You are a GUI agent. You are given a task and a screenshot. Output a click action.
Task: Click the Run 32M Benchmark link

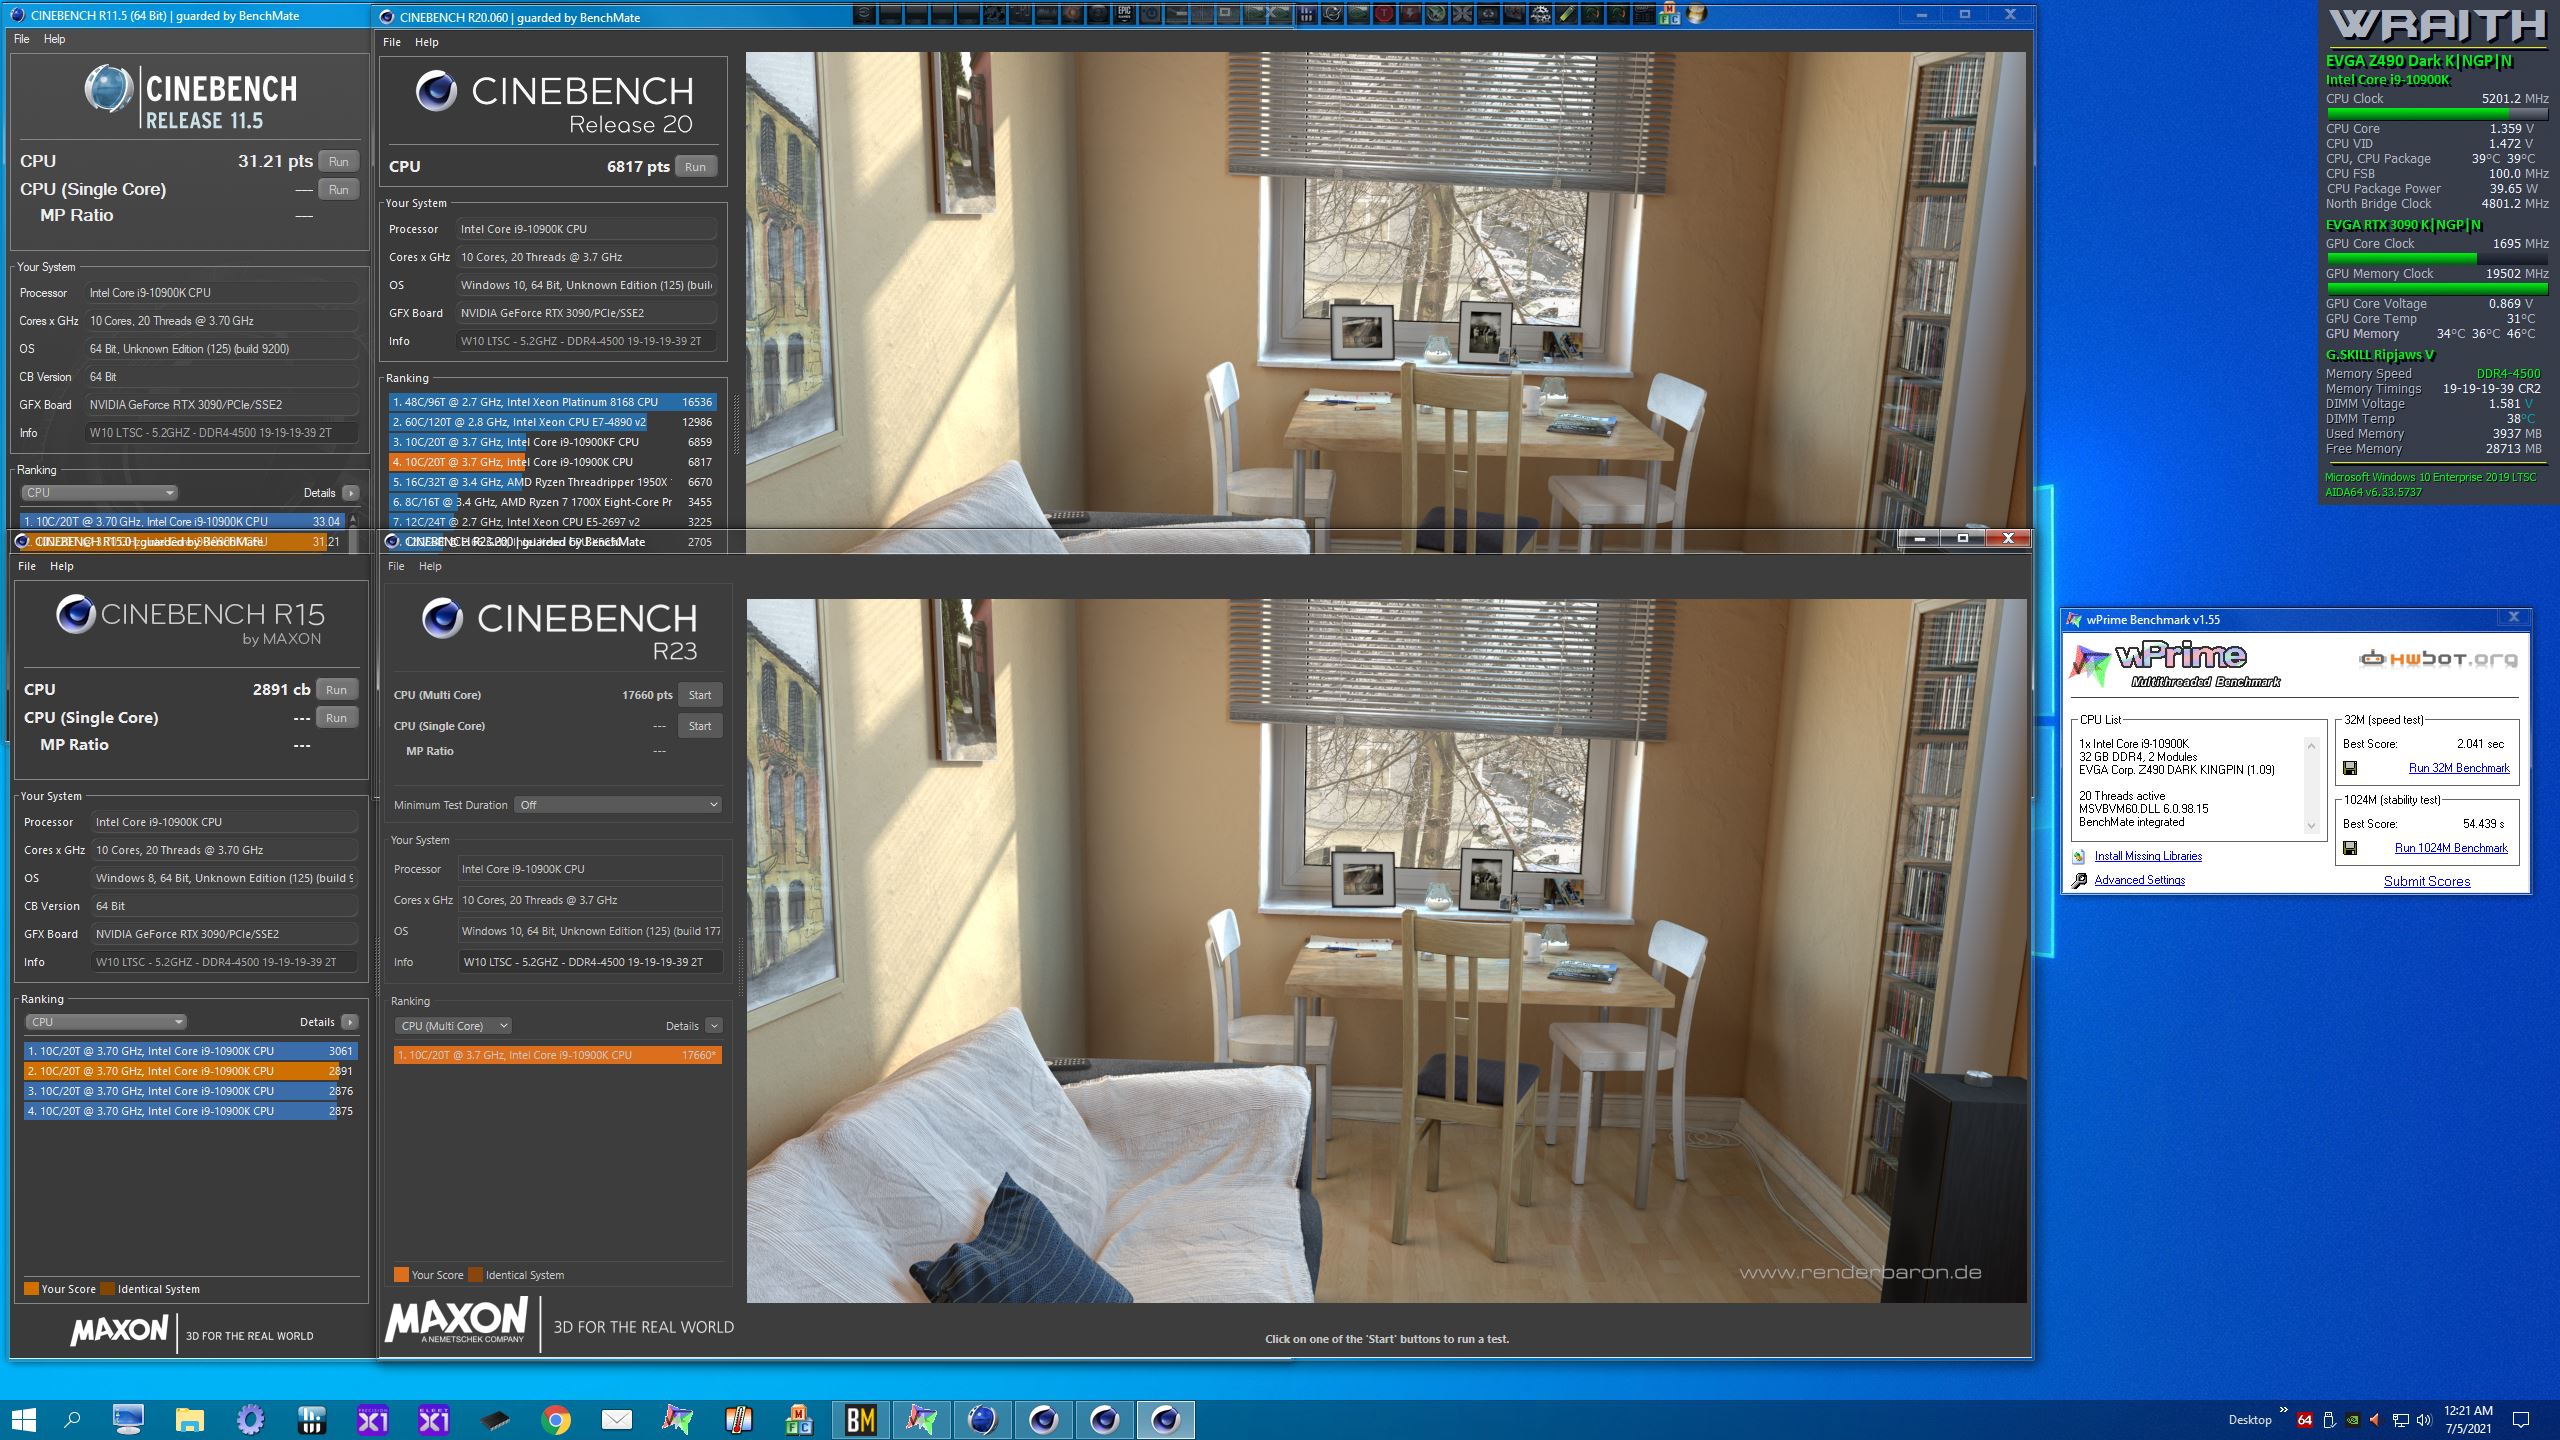2458,768
